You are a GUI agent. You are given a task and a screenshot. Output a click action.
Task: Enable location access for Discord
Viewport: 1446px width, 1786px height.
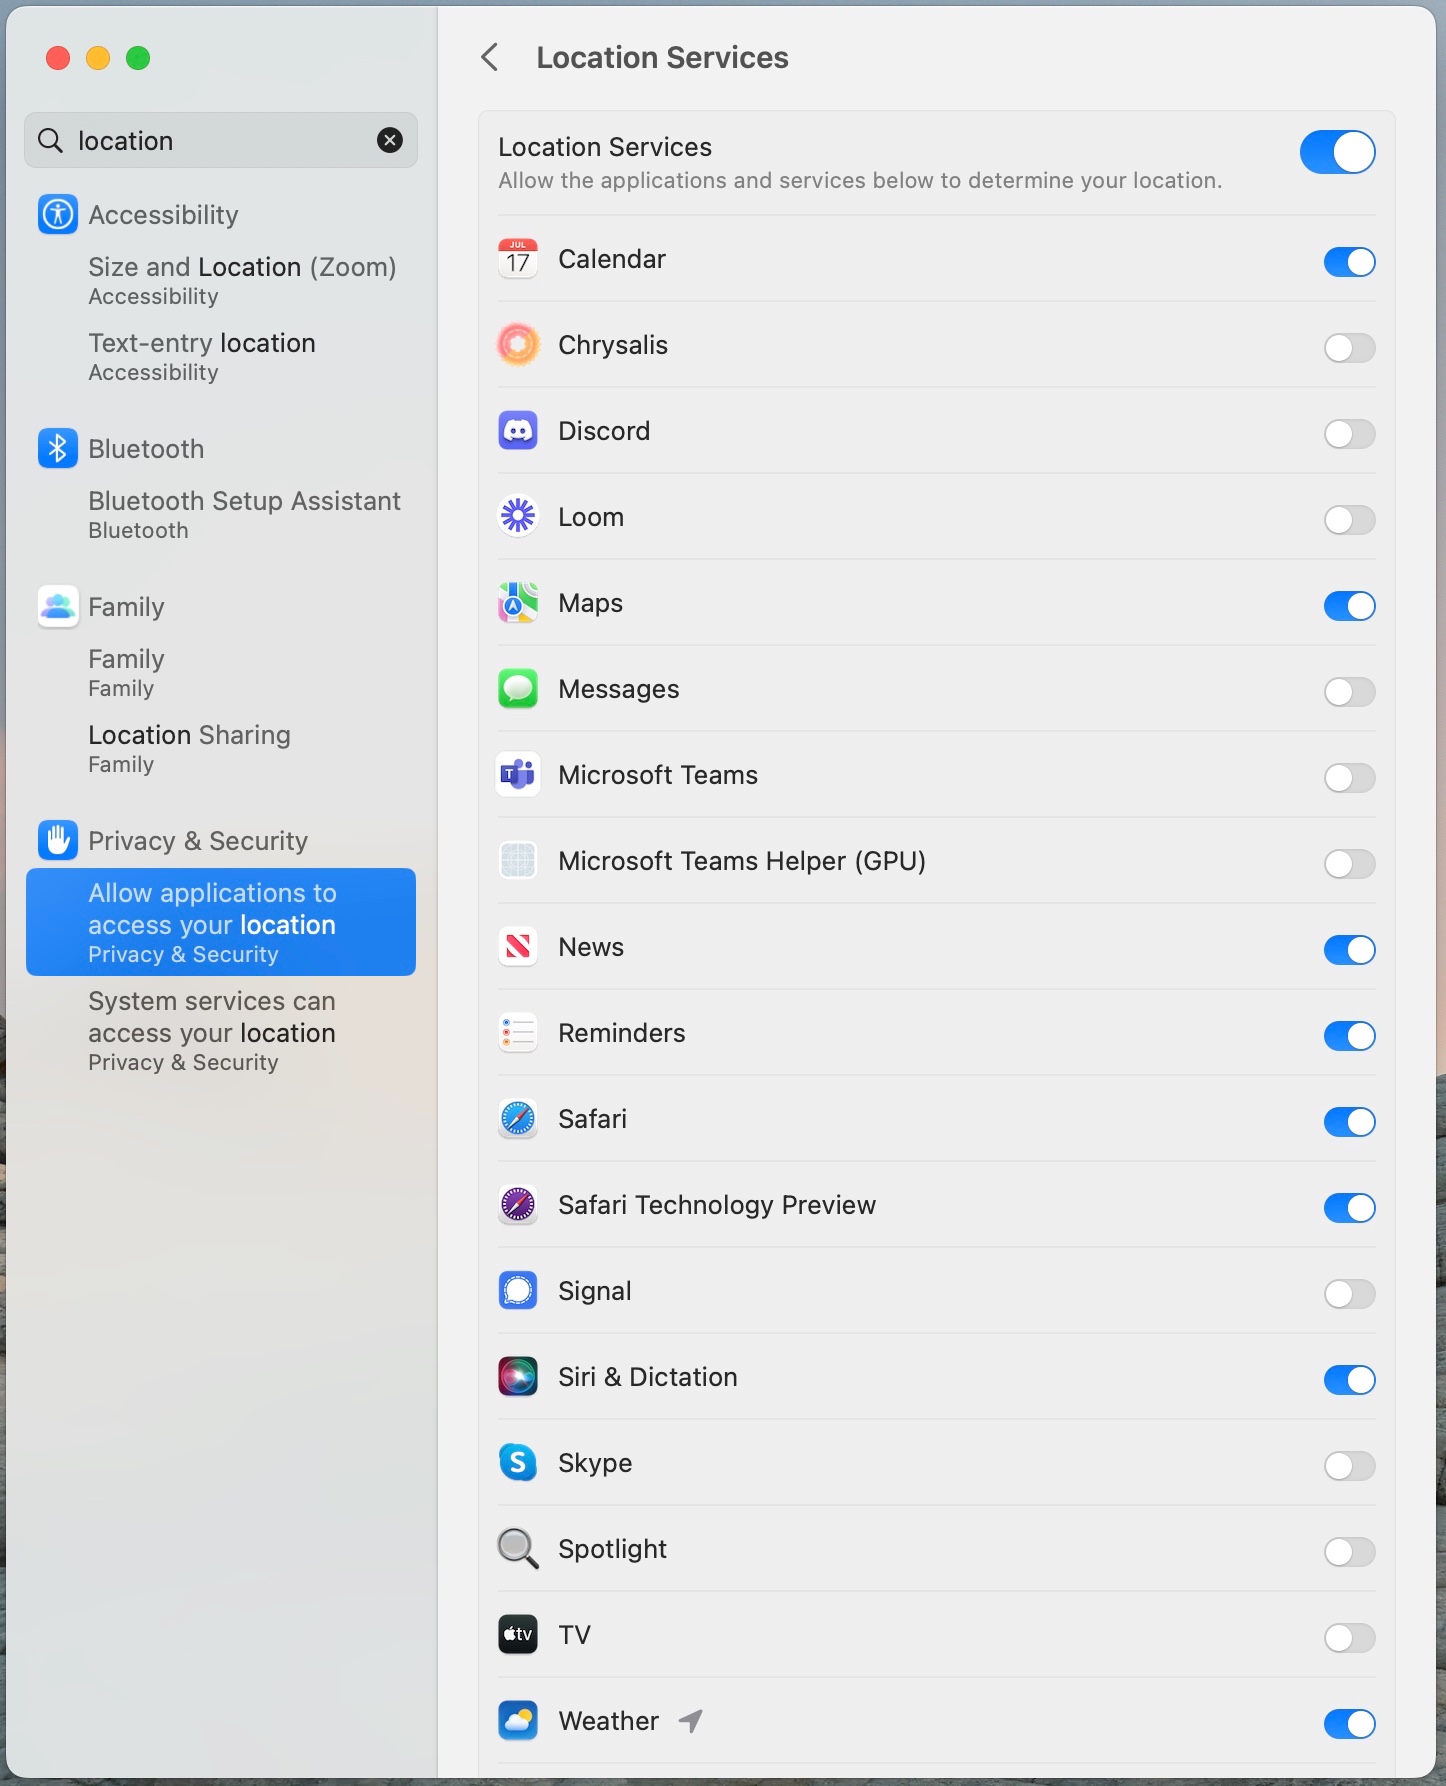point(1350,434)
